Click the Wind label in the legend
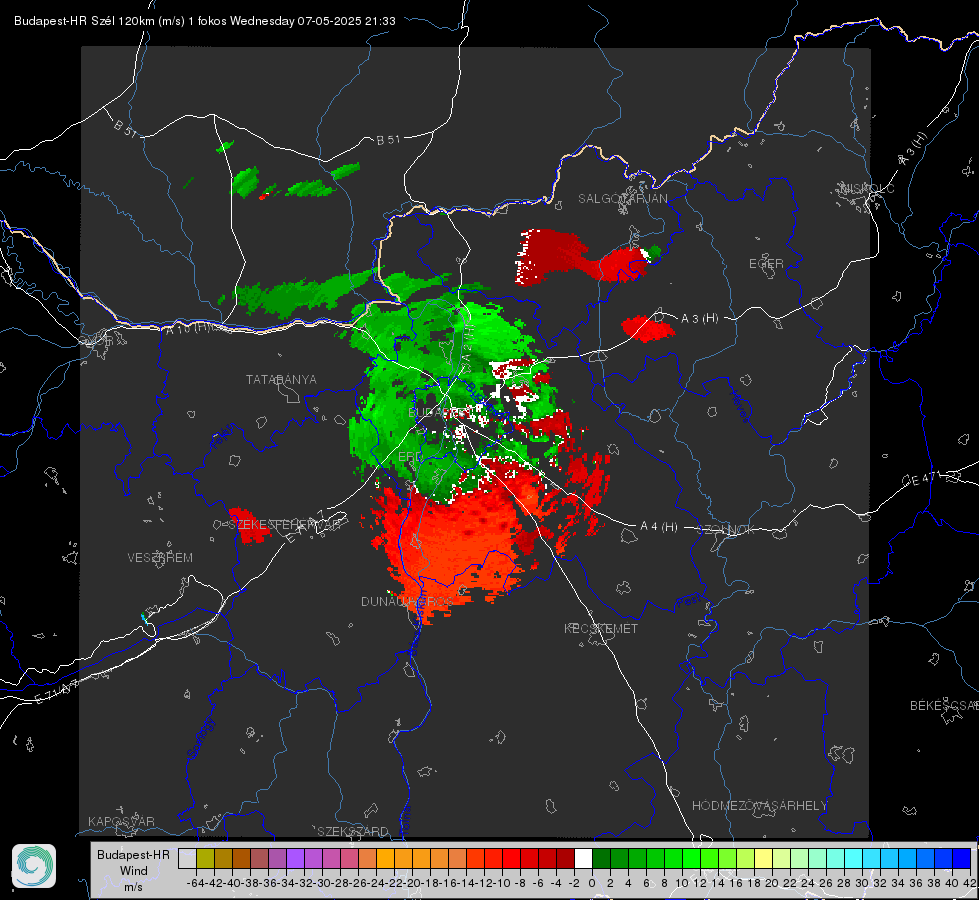 134,871
